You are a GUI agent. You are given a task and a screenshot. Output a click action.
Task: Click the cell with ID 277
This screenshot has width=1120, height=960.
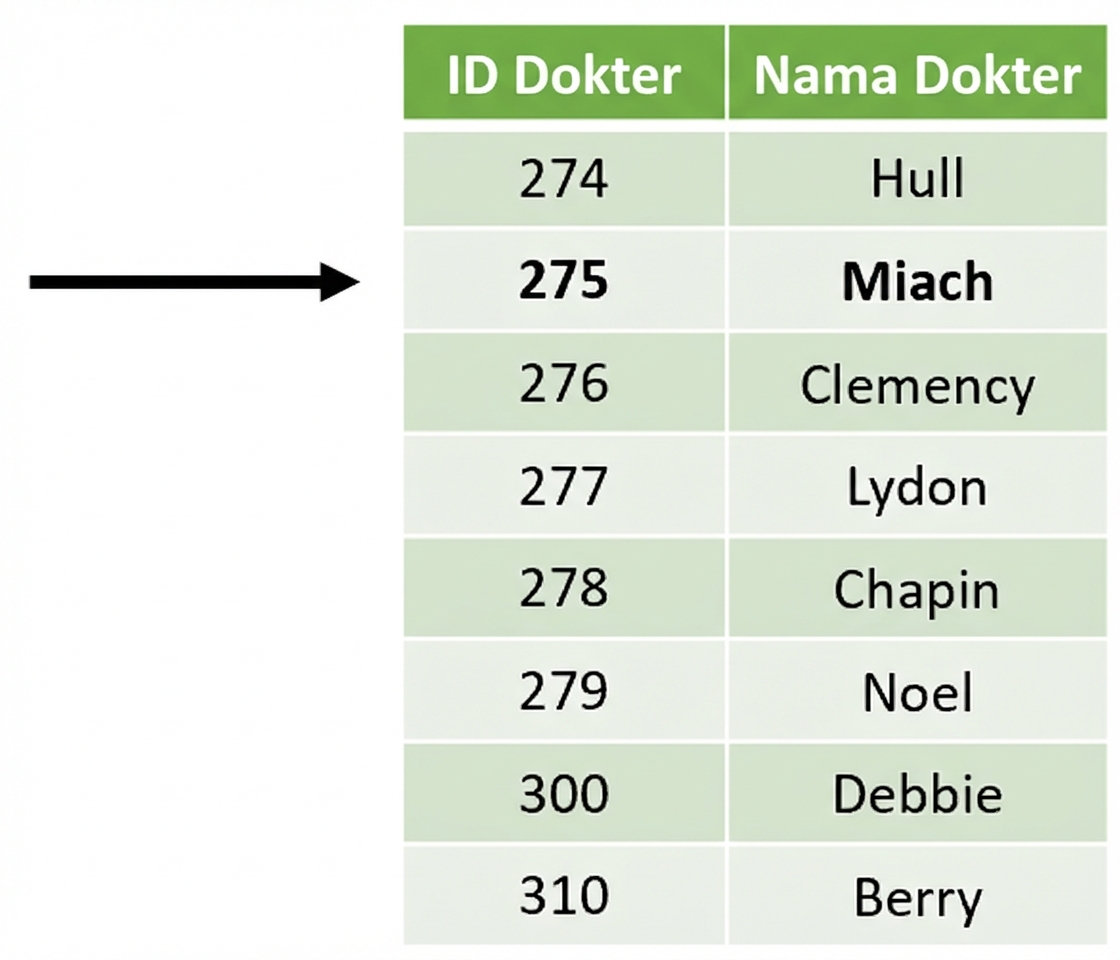tap(564, 487)
